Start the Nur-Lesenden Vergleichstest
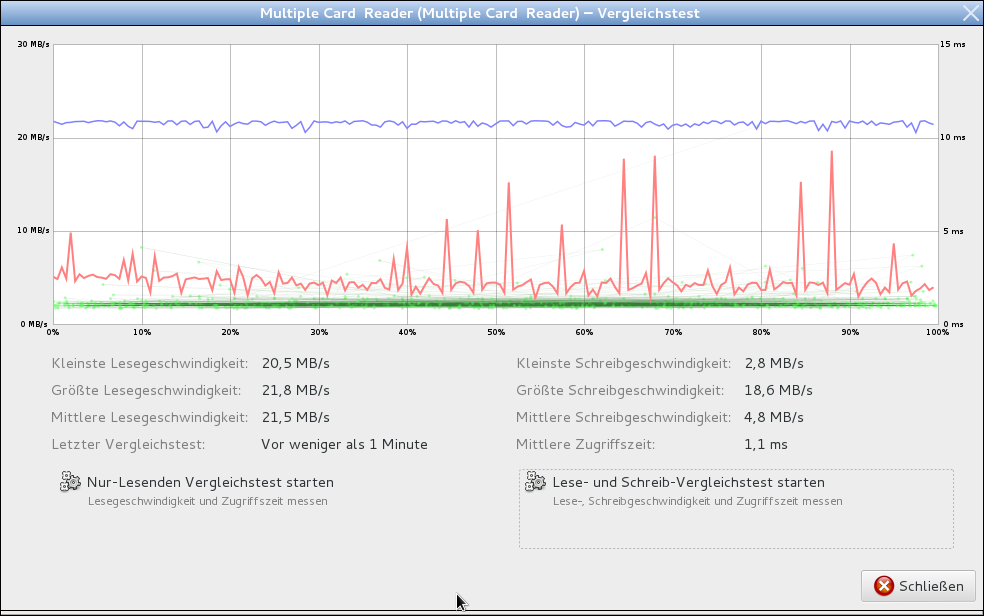984x616 pixels. pyautogui.click(x=210, y=482)
